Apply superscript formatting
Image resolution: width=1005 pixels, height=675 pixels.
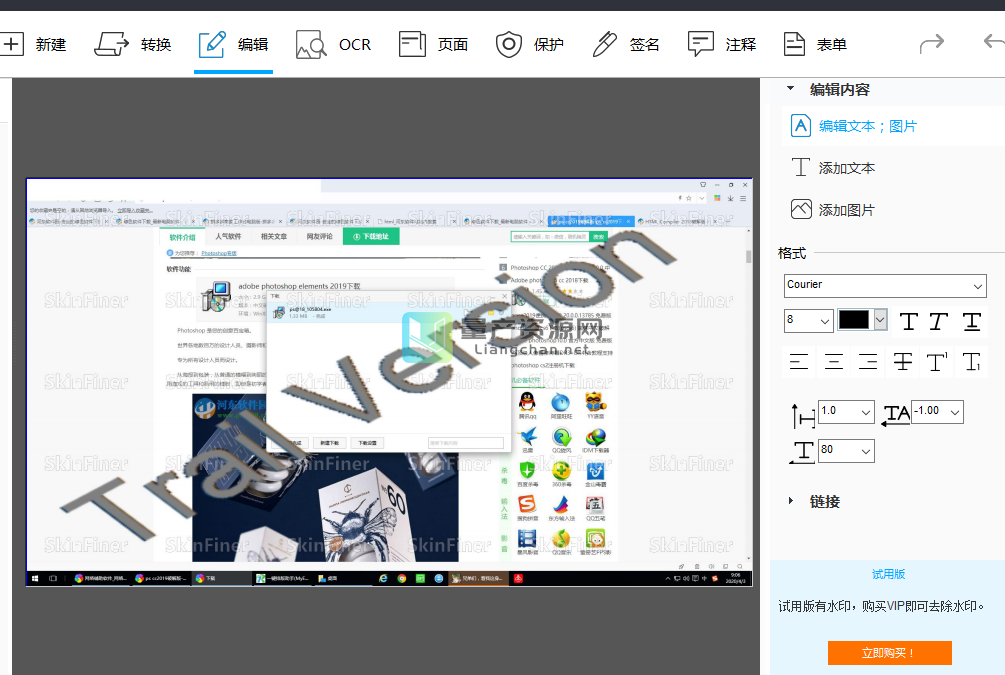click(x=937, y=362)
